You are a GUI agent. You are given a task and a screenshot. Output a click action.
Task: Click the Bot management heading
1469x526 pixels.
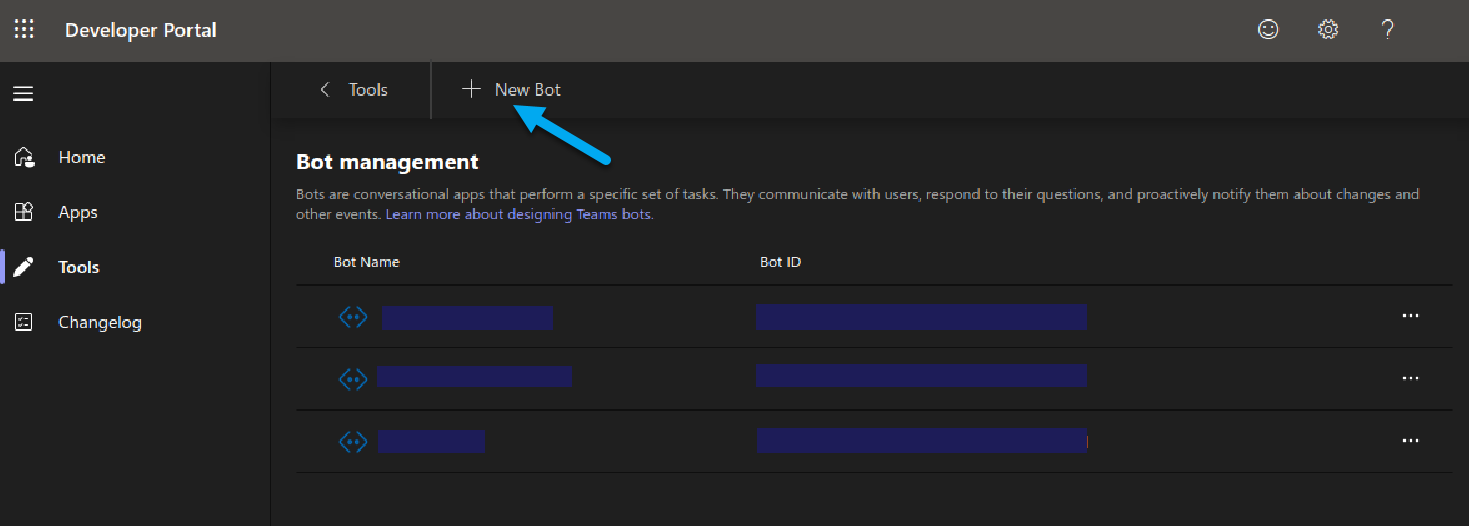coord(388,161)
